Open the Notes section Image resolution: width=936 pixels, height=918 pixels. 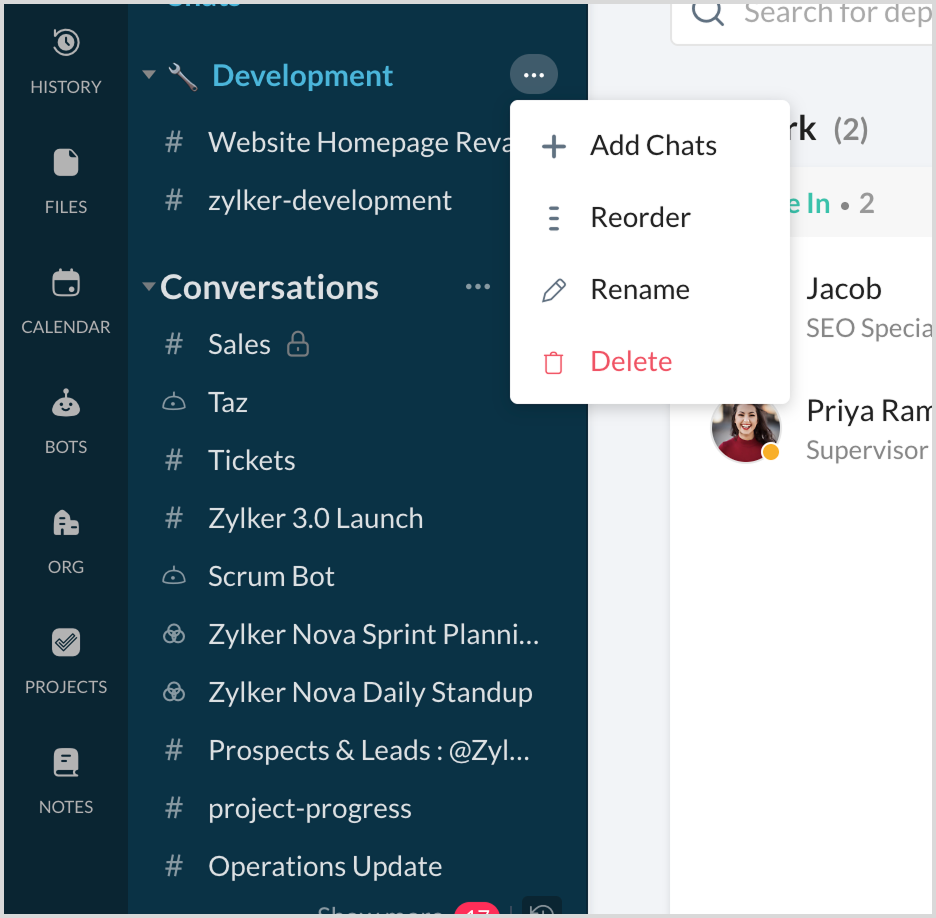click(66, 764)
